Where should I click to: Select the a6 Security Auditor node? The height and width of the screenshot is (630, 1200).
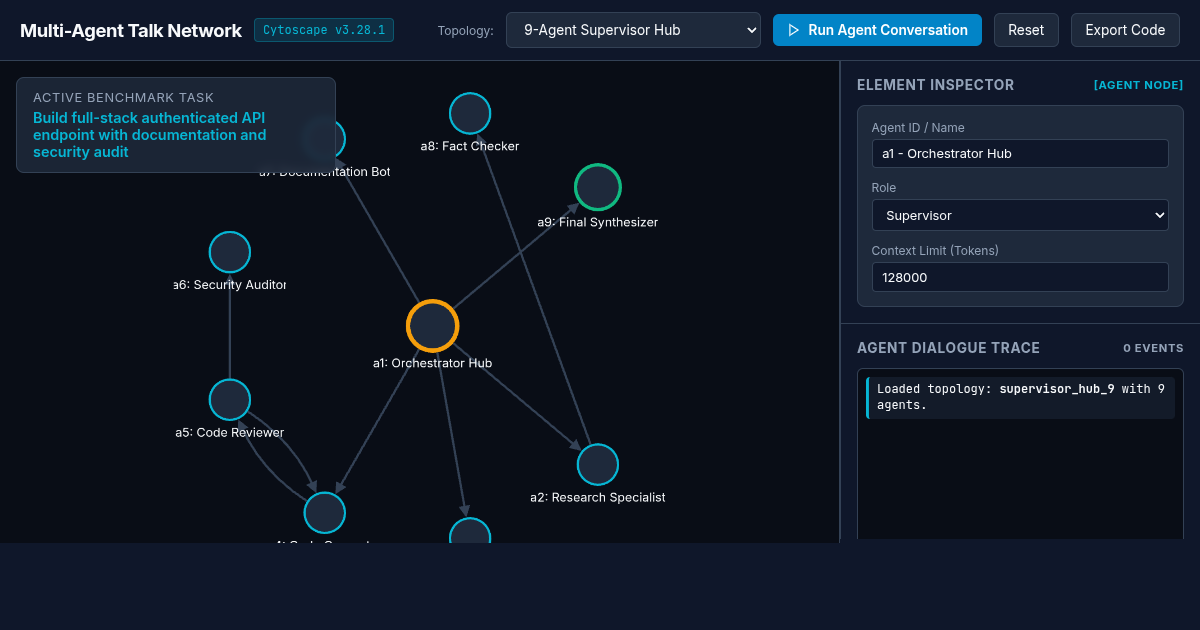[x=230, y=252]
